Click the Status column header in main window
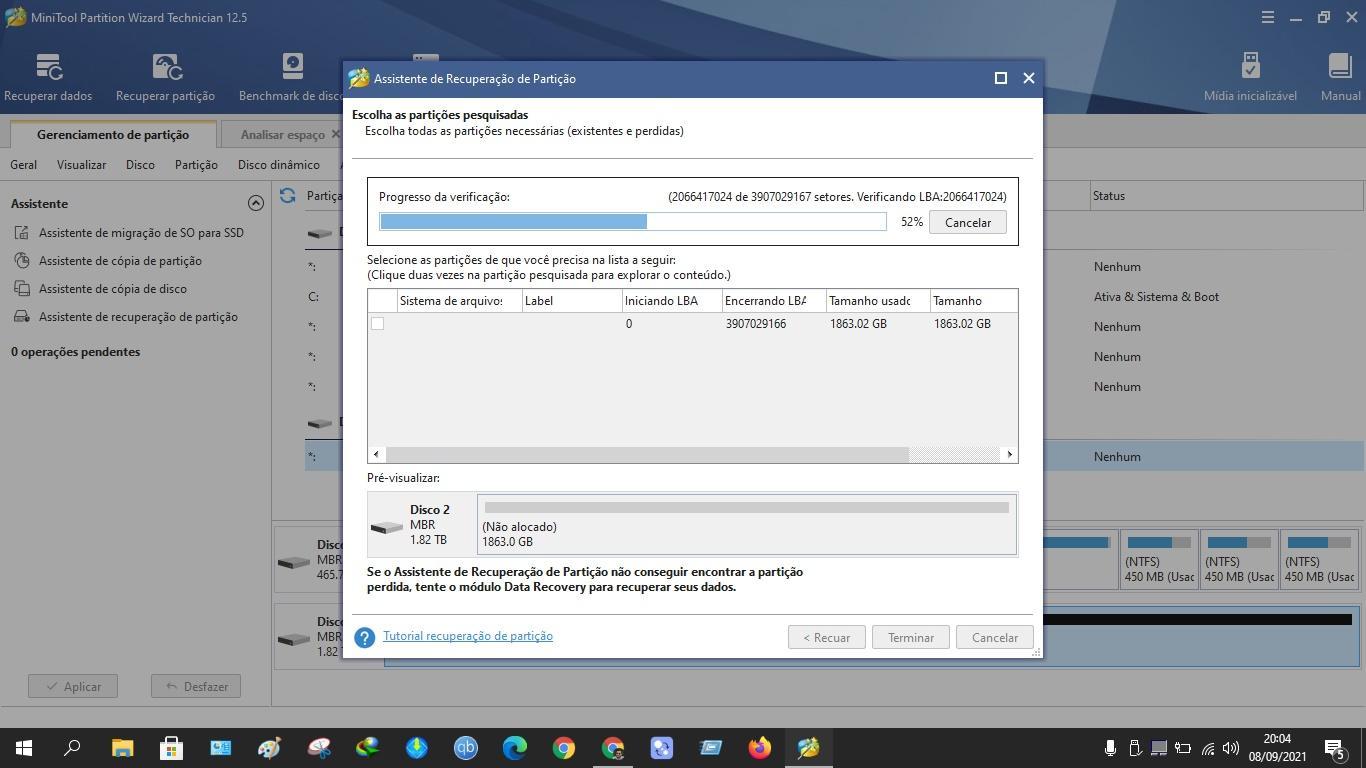1366x768 pixels. coord(1226,196)
